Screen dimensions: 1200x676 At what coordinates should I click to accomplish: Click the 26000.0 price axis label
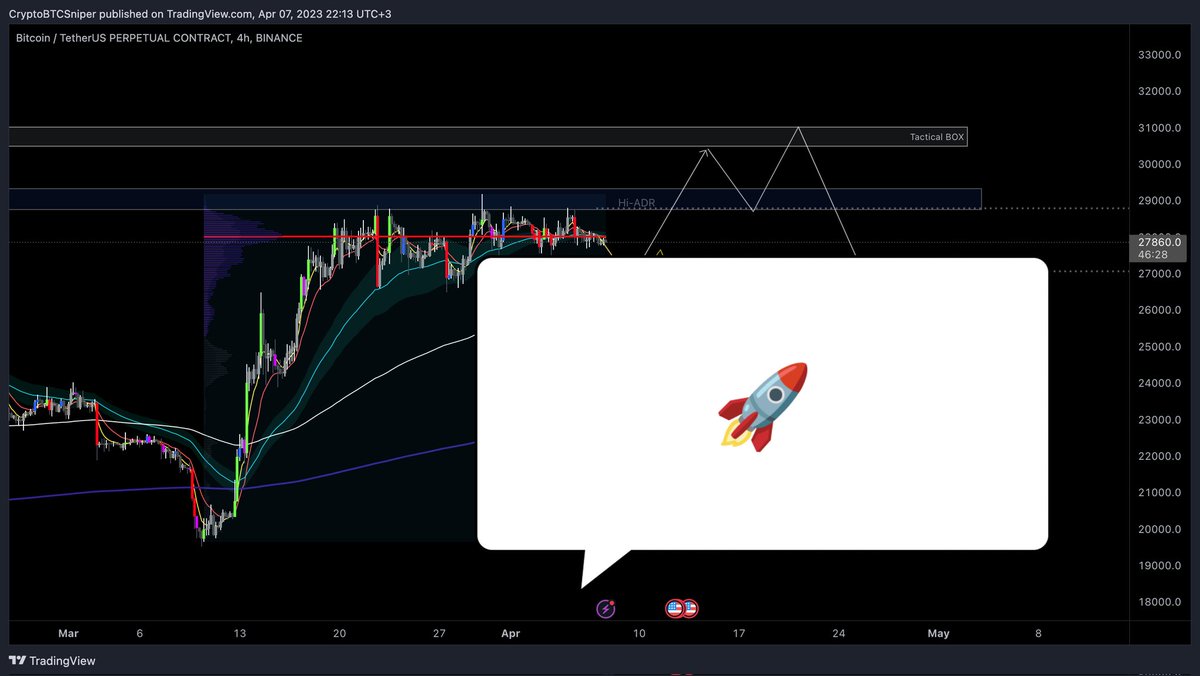coord(1160,310)
